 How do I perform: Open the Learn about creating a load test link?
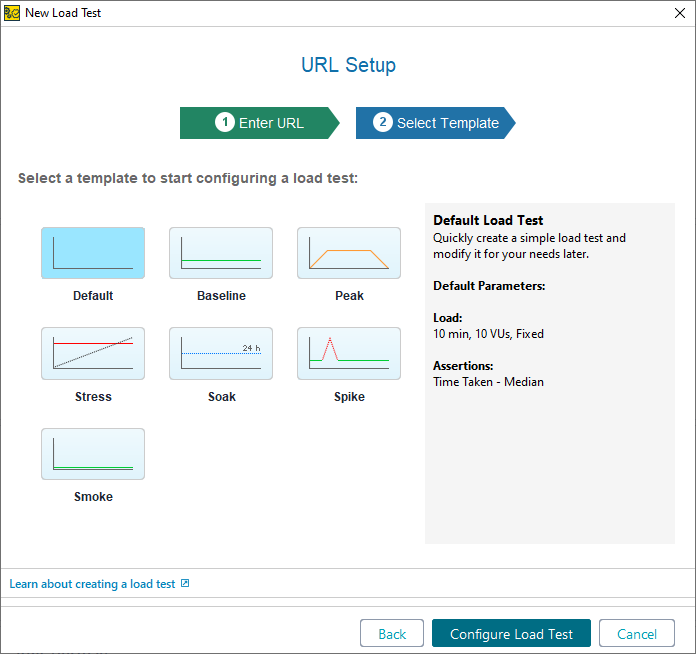92,584
